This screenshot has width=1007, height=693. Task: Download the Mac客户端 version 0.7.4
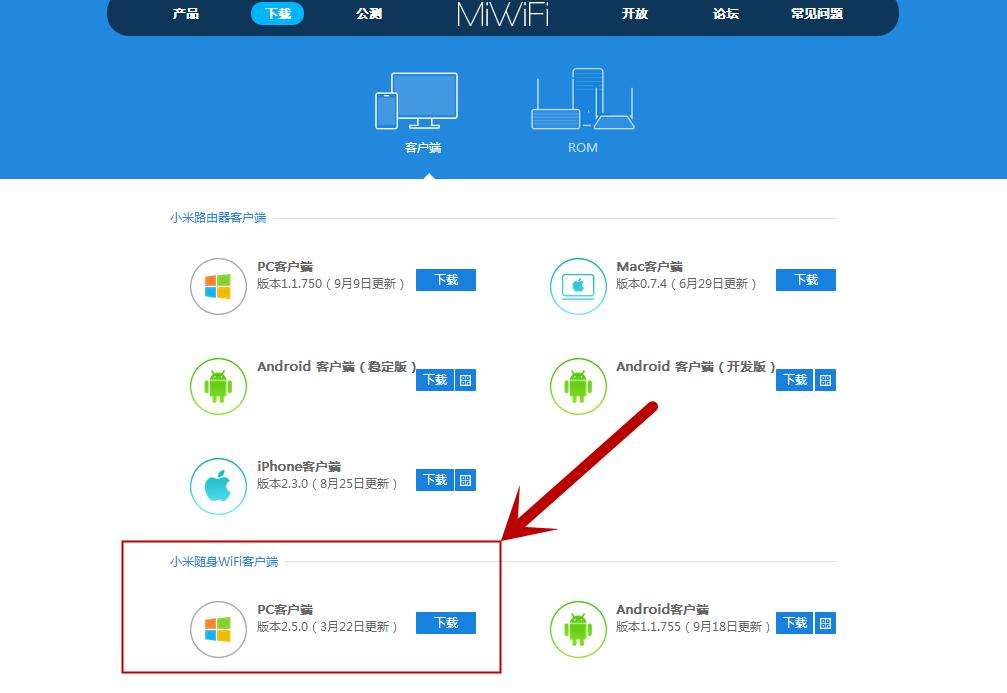pyautogui.click(x=805, y=280)
